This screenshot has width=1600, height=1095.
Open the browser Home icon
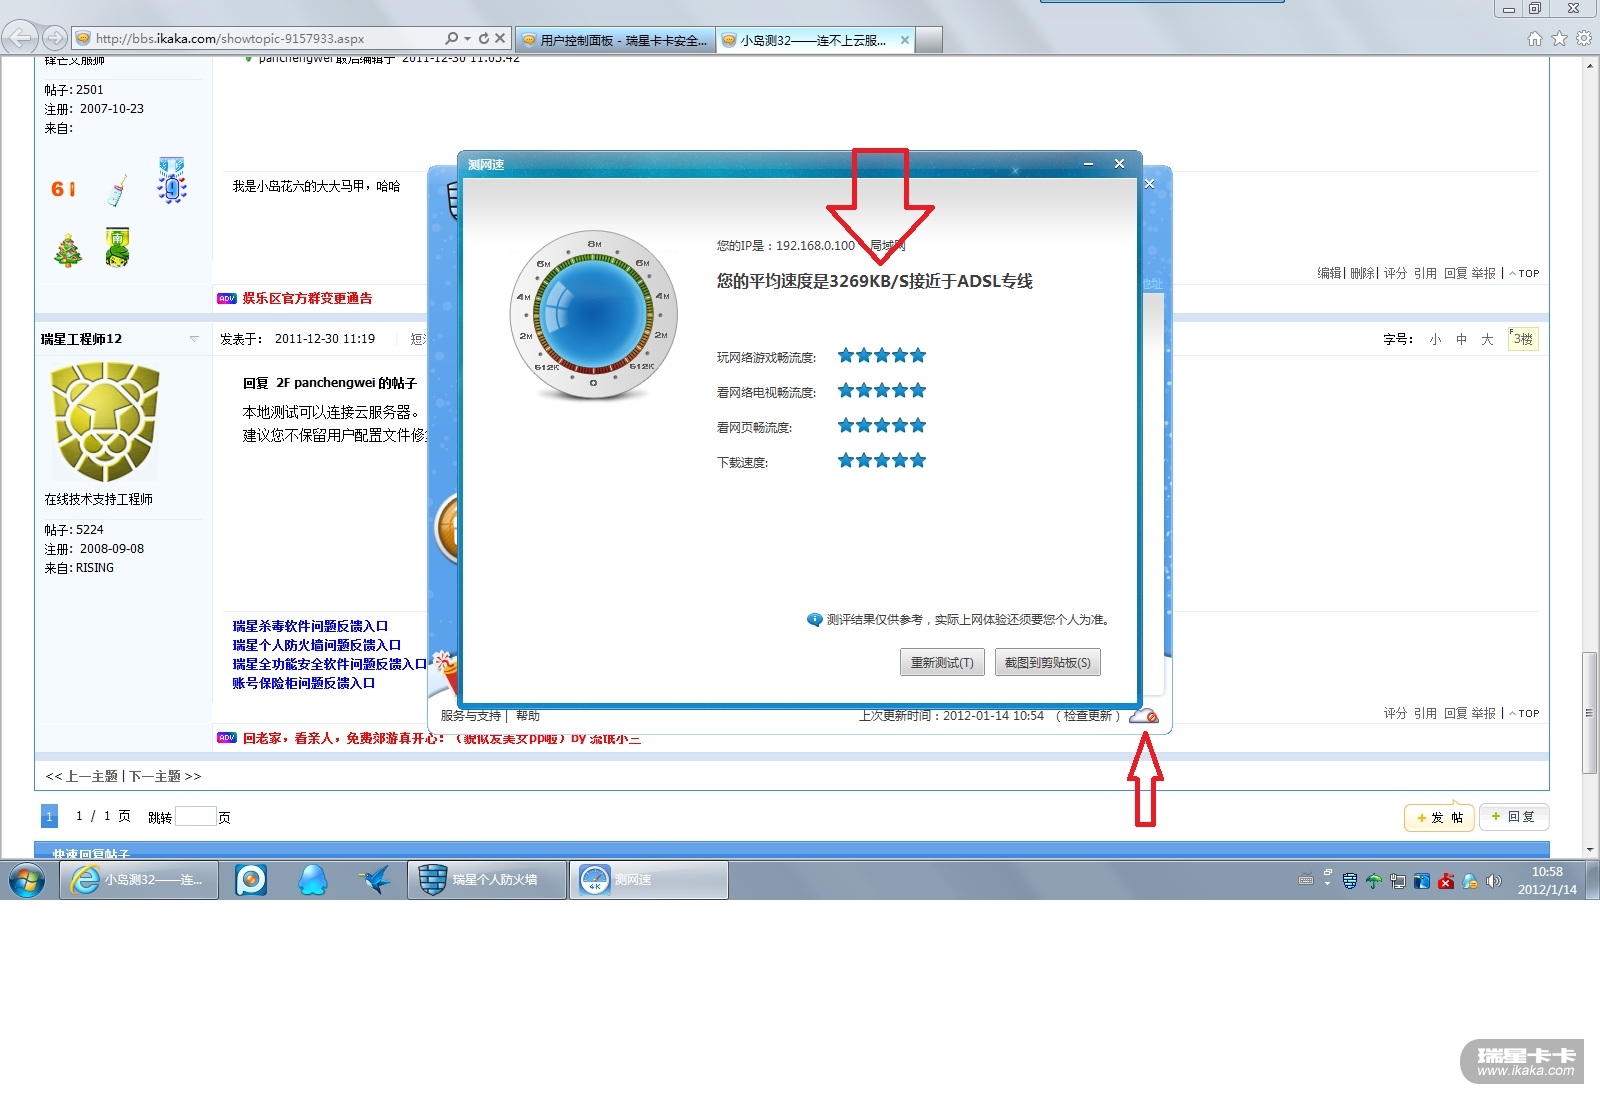[1535, 39]
